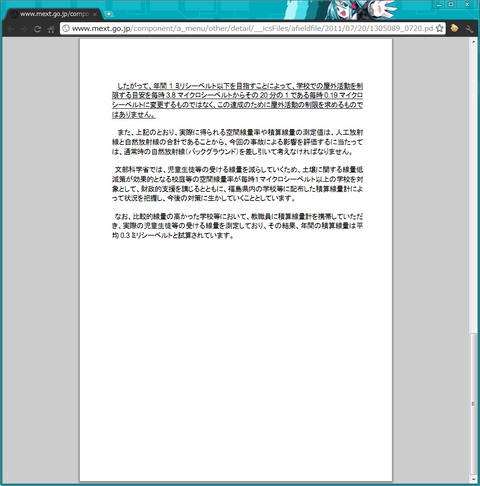The width and height of the screenshot is (480, 486).
Task: Click the last line 均 0.3 ミリシーベルト
Action: 173,236
